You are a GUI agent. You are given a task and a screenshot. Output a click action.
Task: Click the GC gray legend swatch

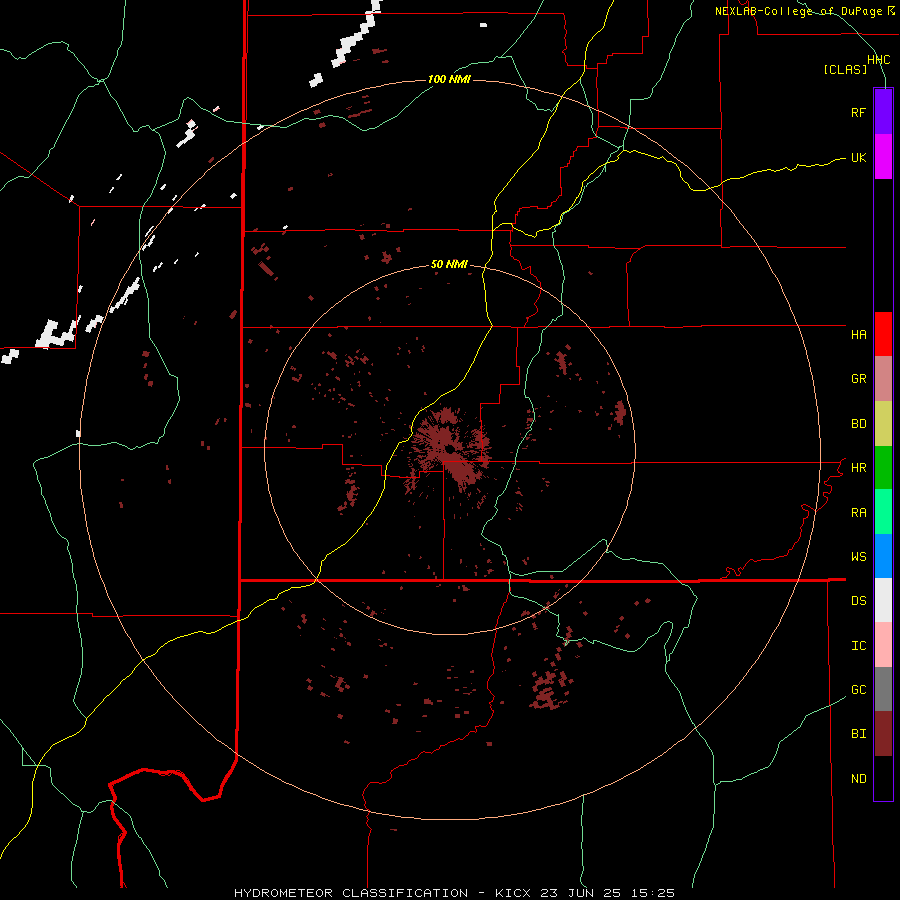coord(883,689)
